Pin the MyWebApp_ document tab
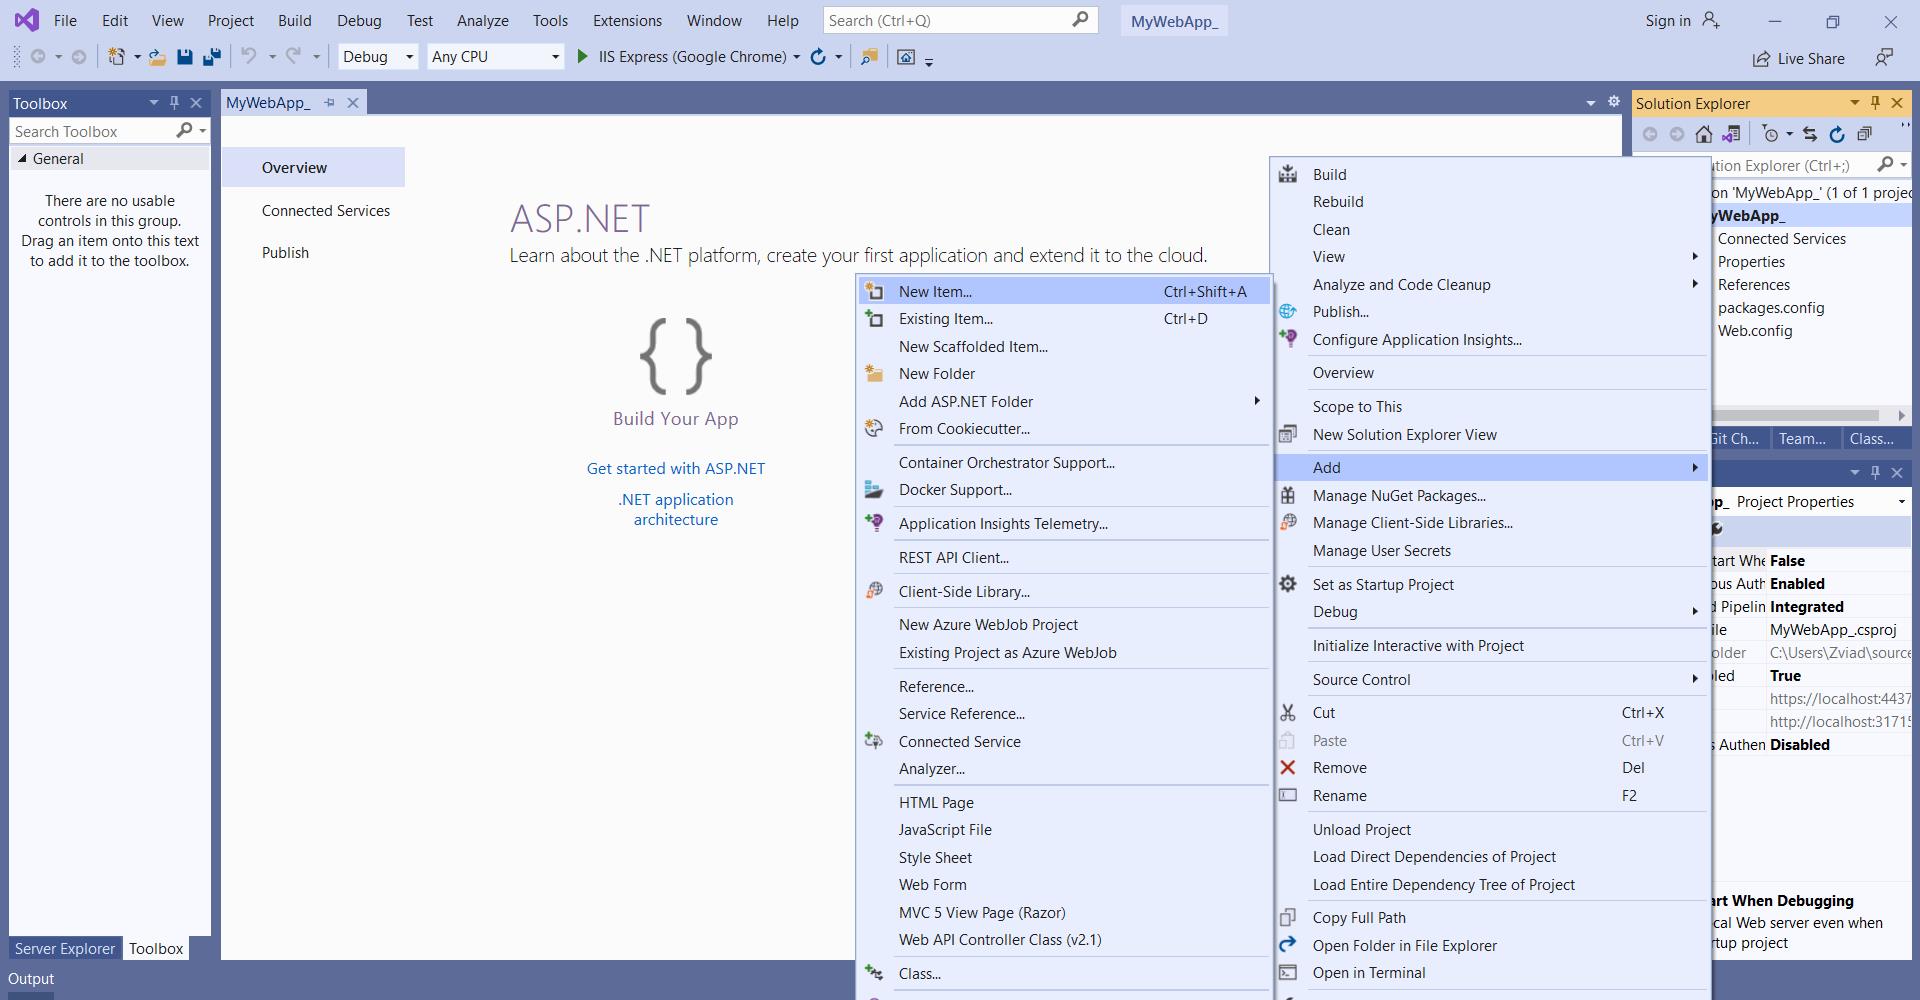This screenshot has height=1000, width=1920. (x=329, y=102)
